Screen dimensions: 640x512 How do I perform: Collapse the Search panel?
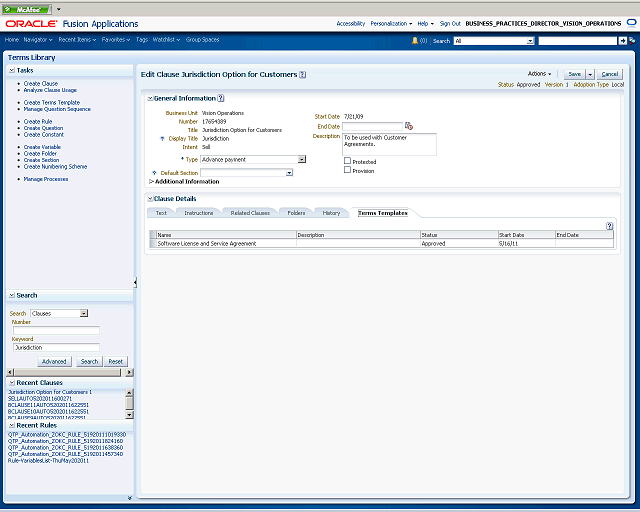point(12,295)
